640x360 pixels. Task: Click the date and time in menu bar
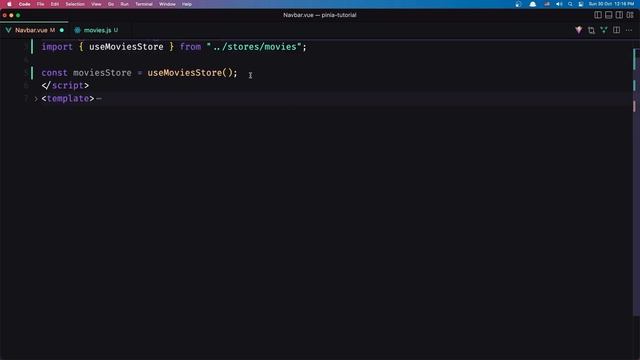pos(611,4)
